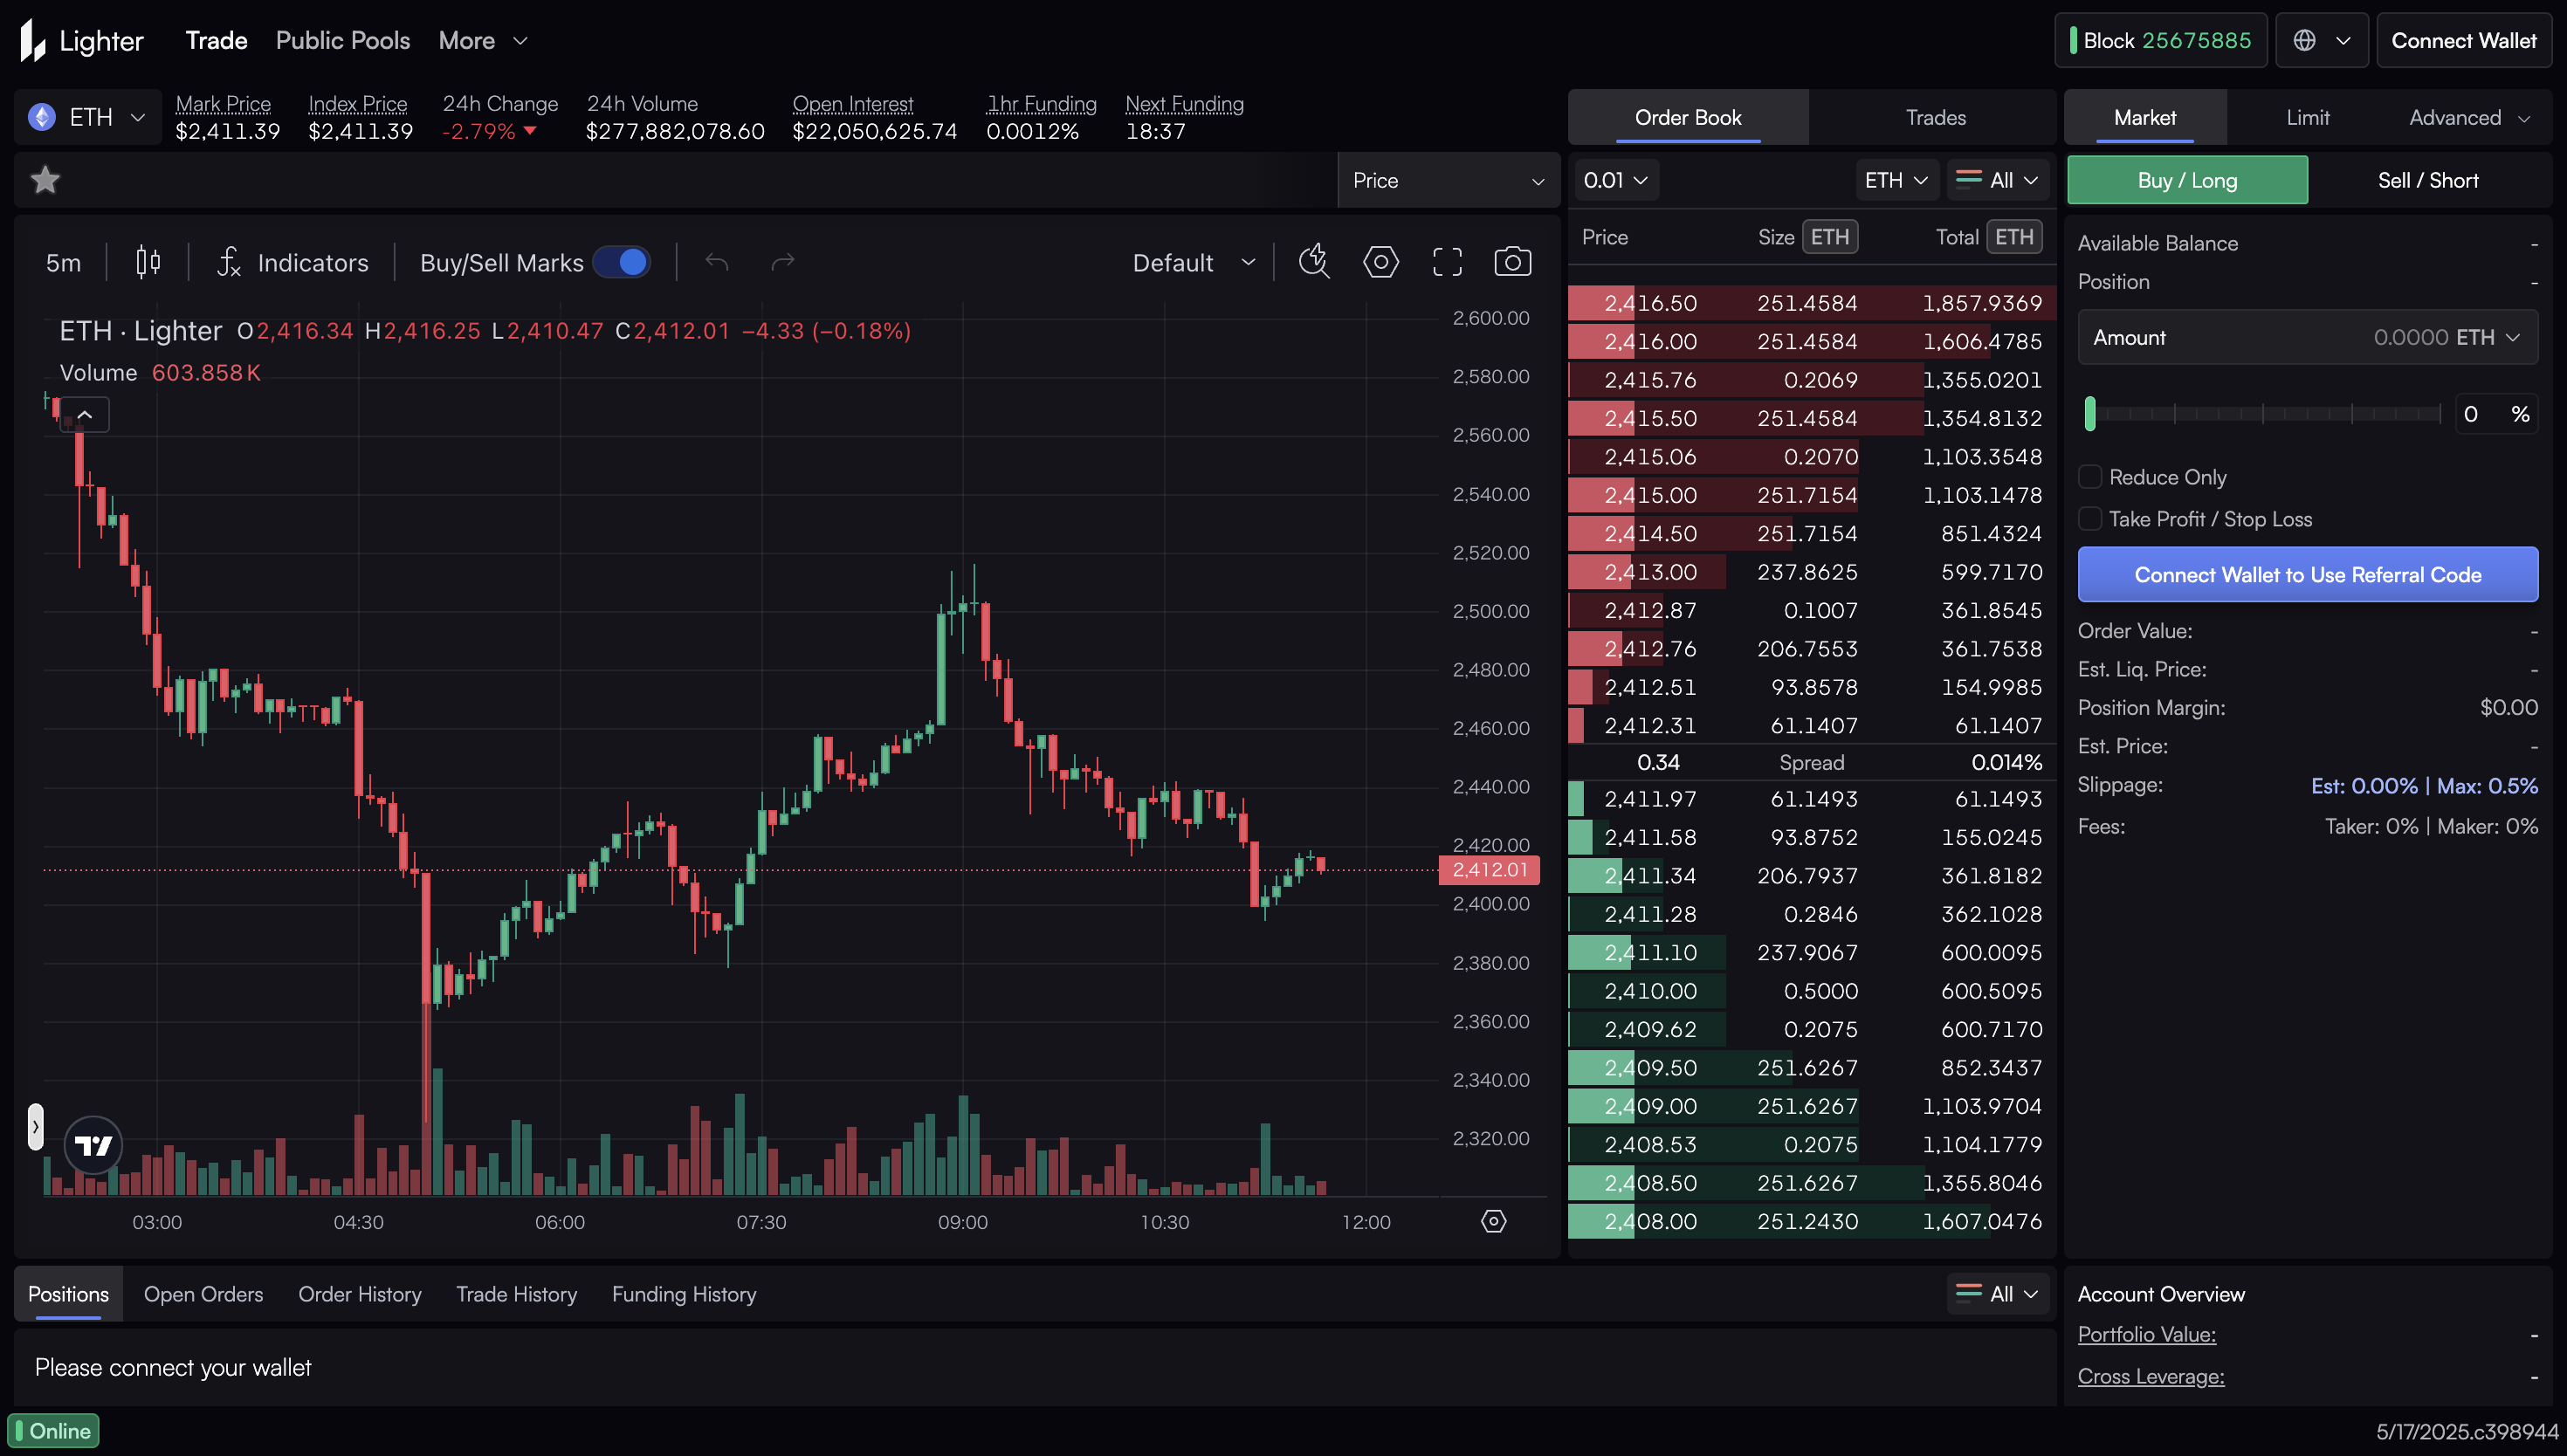Select Sell / Short side

click(x=2428, y=180)
